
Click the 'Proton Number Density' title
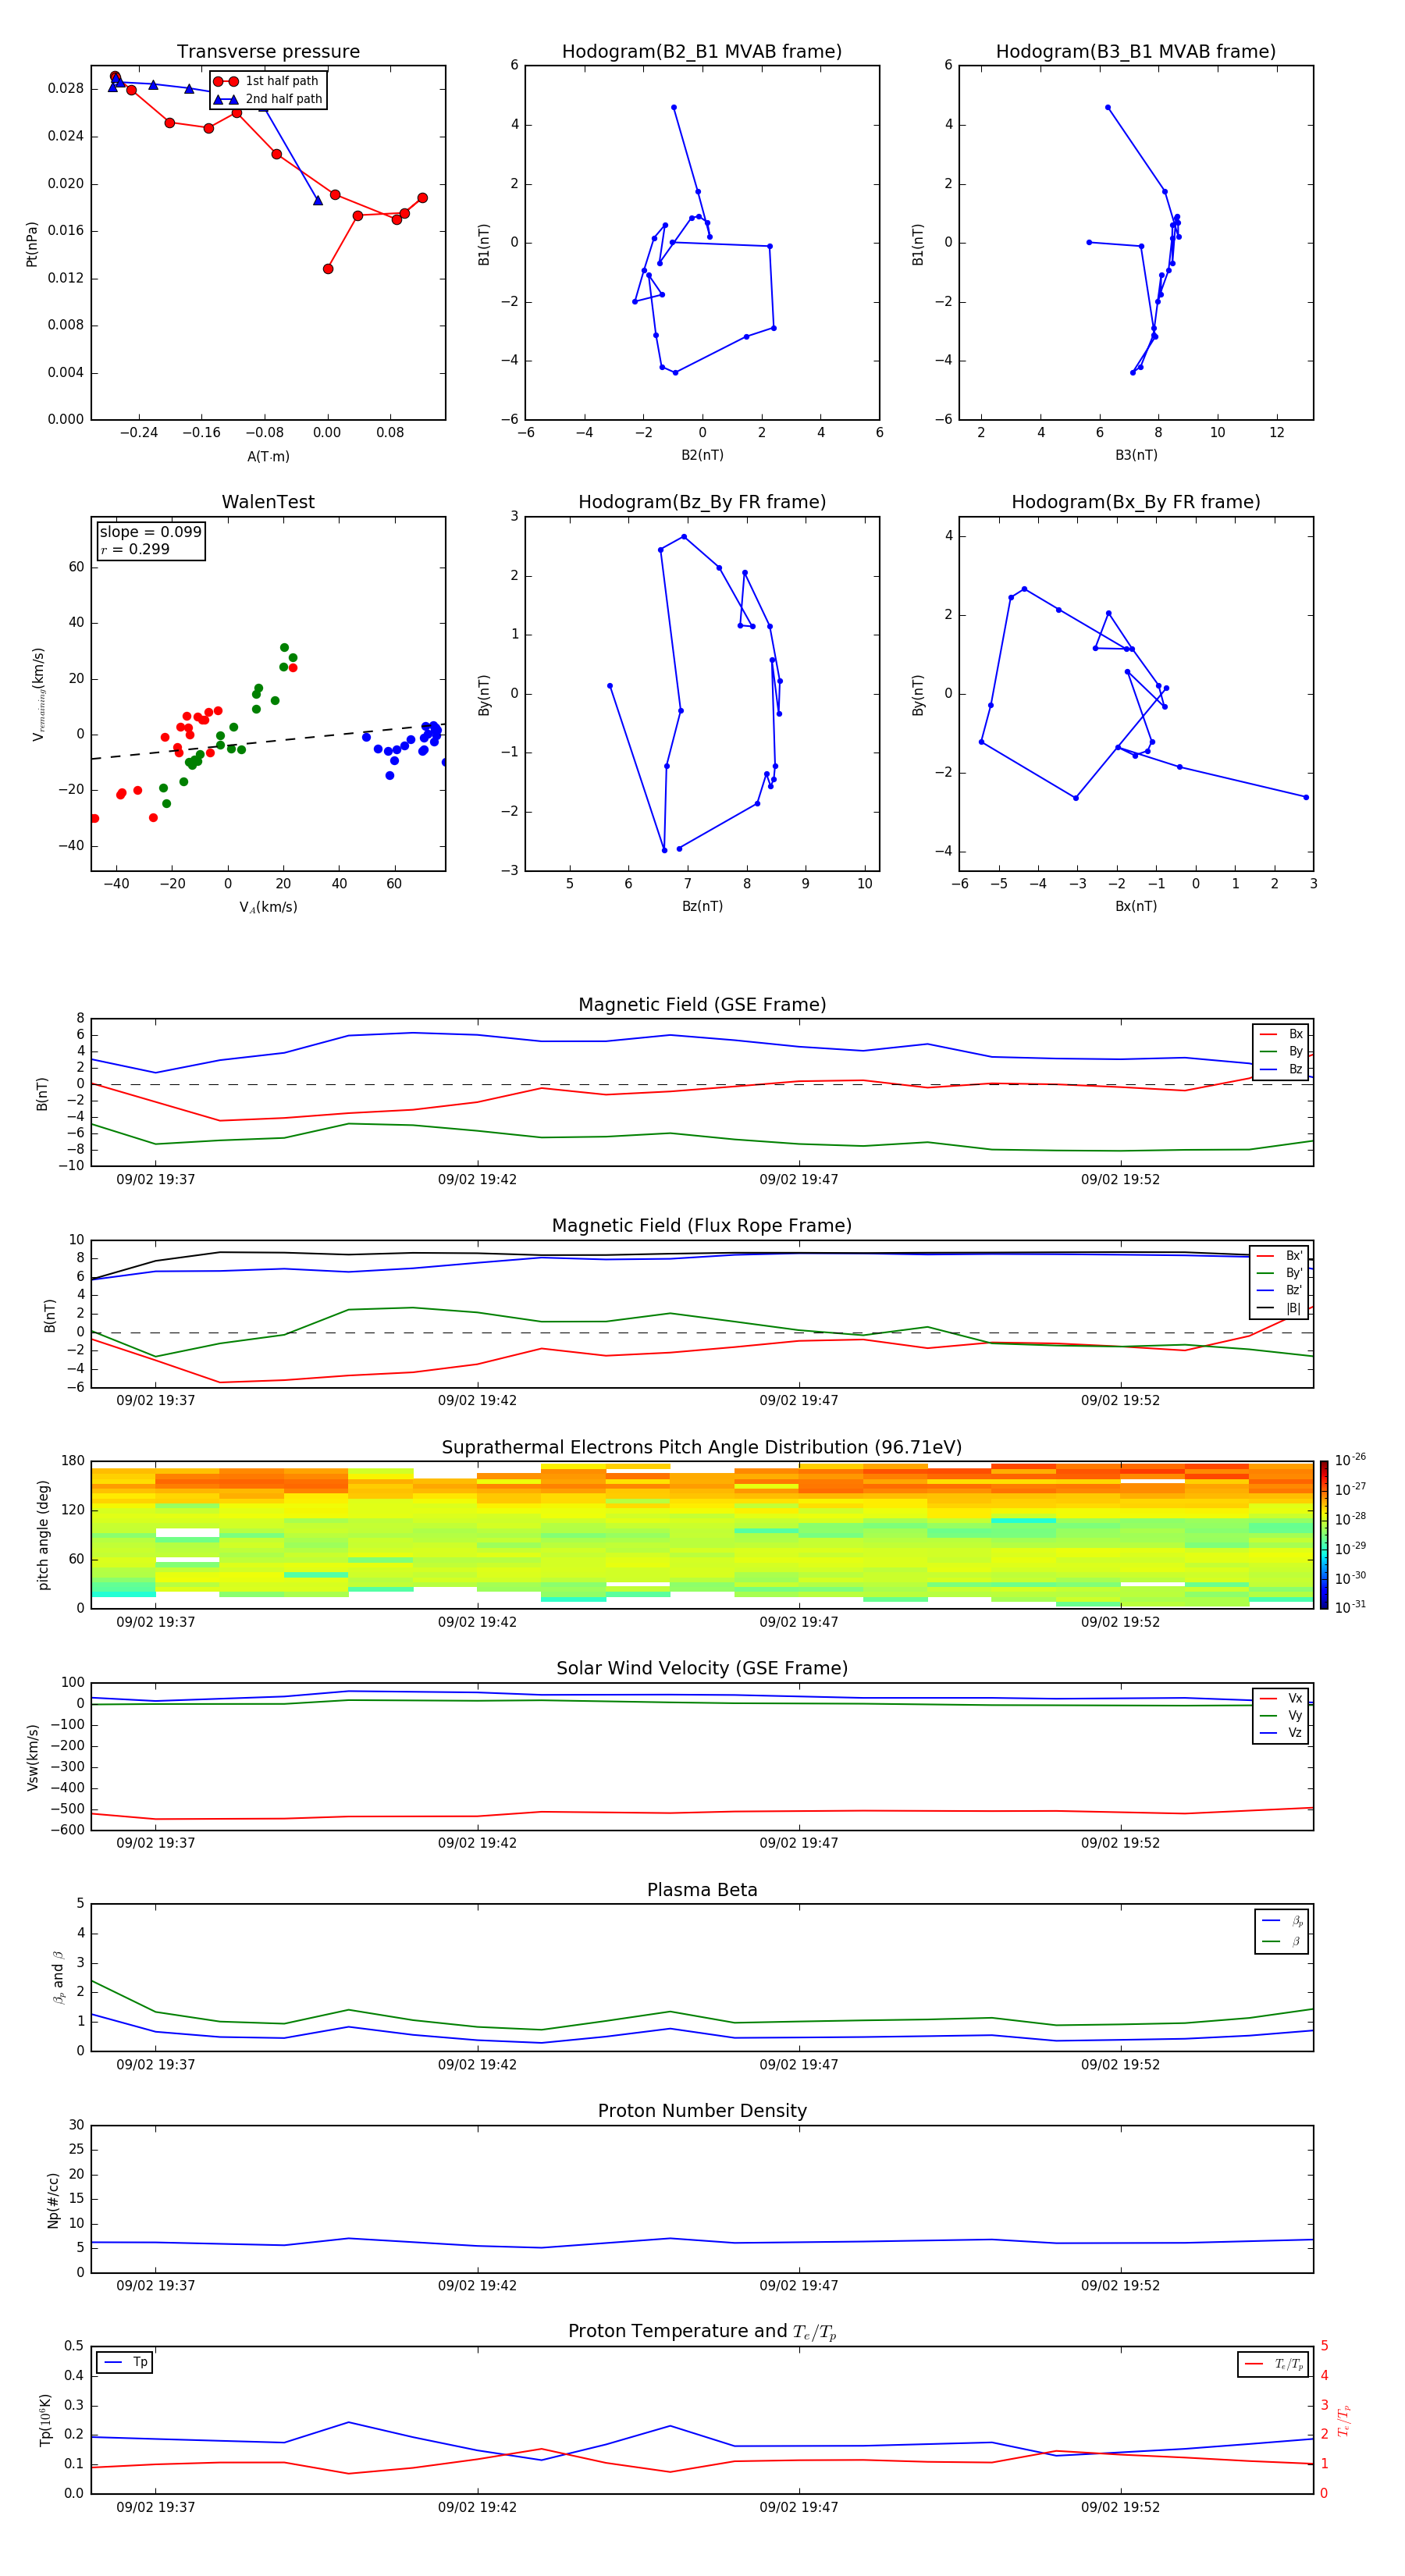702,2111
